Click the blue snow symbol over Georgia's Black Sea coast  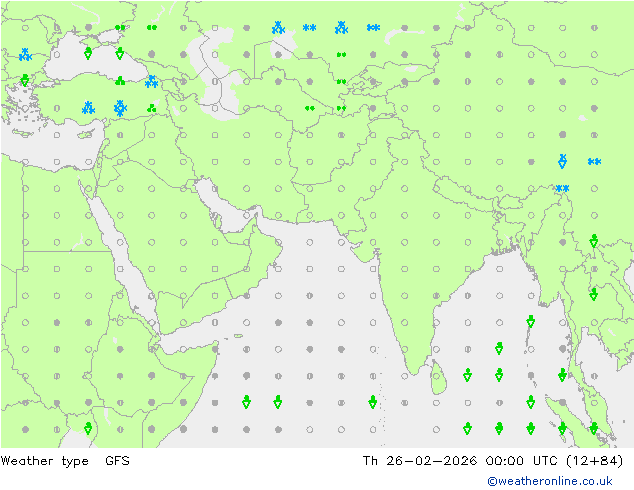coord(152,81)
